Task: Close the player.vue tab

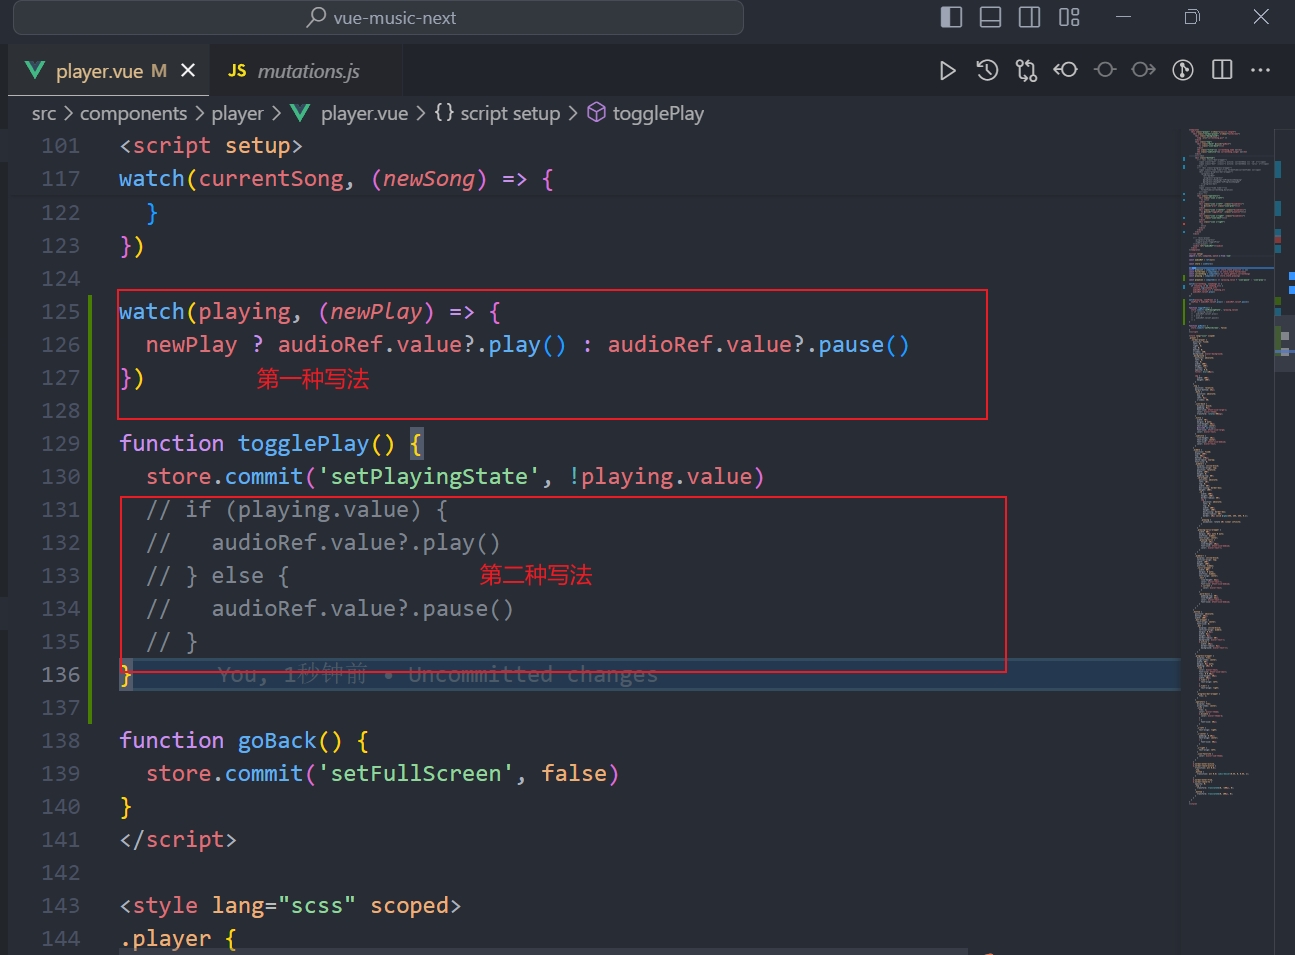Action: [x=188, y=70]
